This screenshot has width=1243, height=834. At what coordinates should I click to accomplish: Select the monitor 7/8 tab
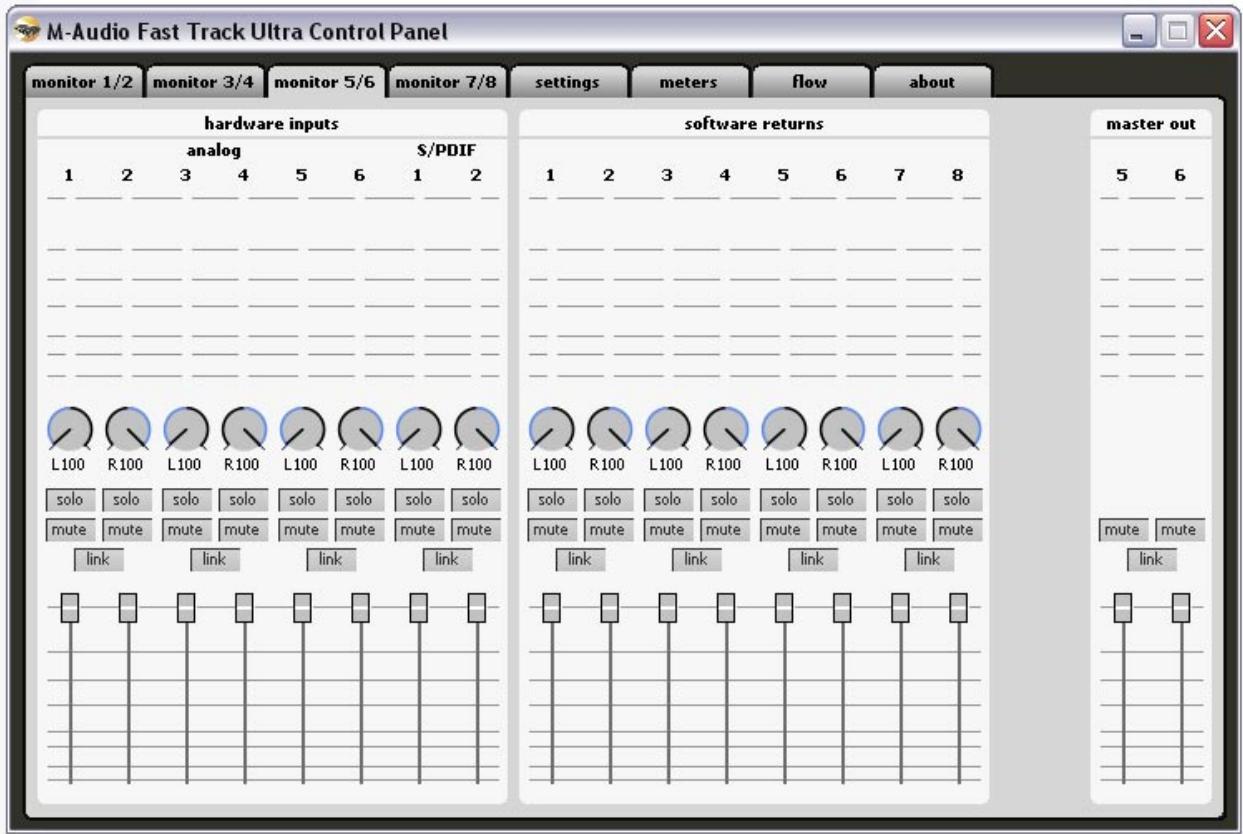(446, 83)
